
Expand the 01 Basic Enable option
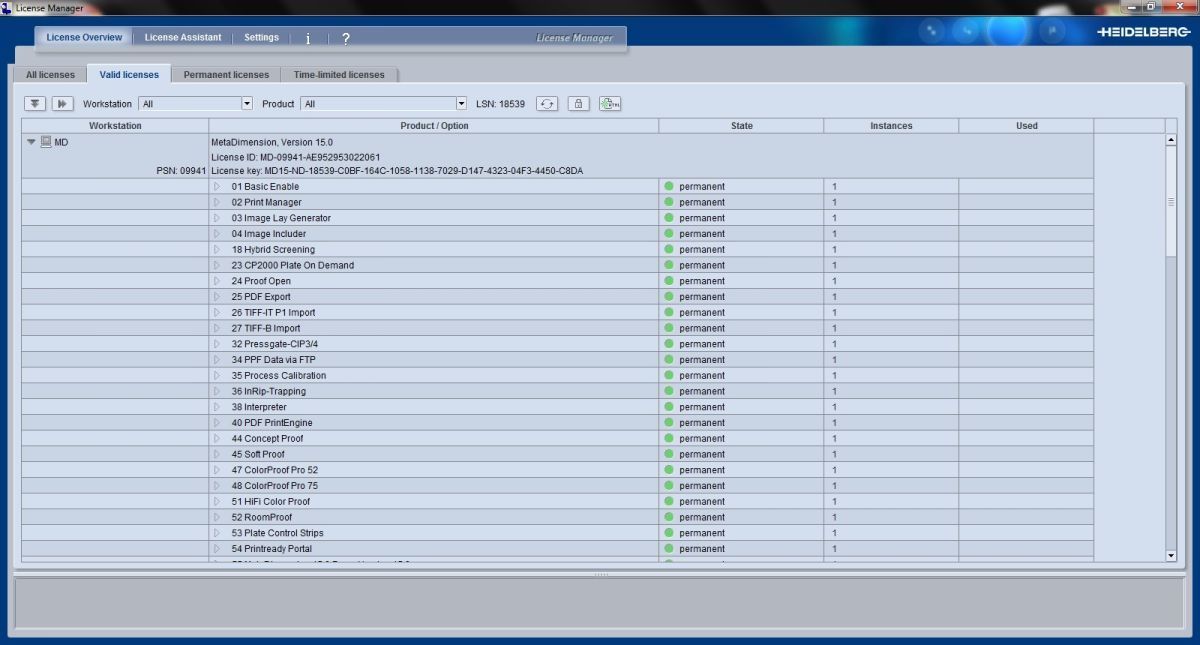tap(217, 187)
